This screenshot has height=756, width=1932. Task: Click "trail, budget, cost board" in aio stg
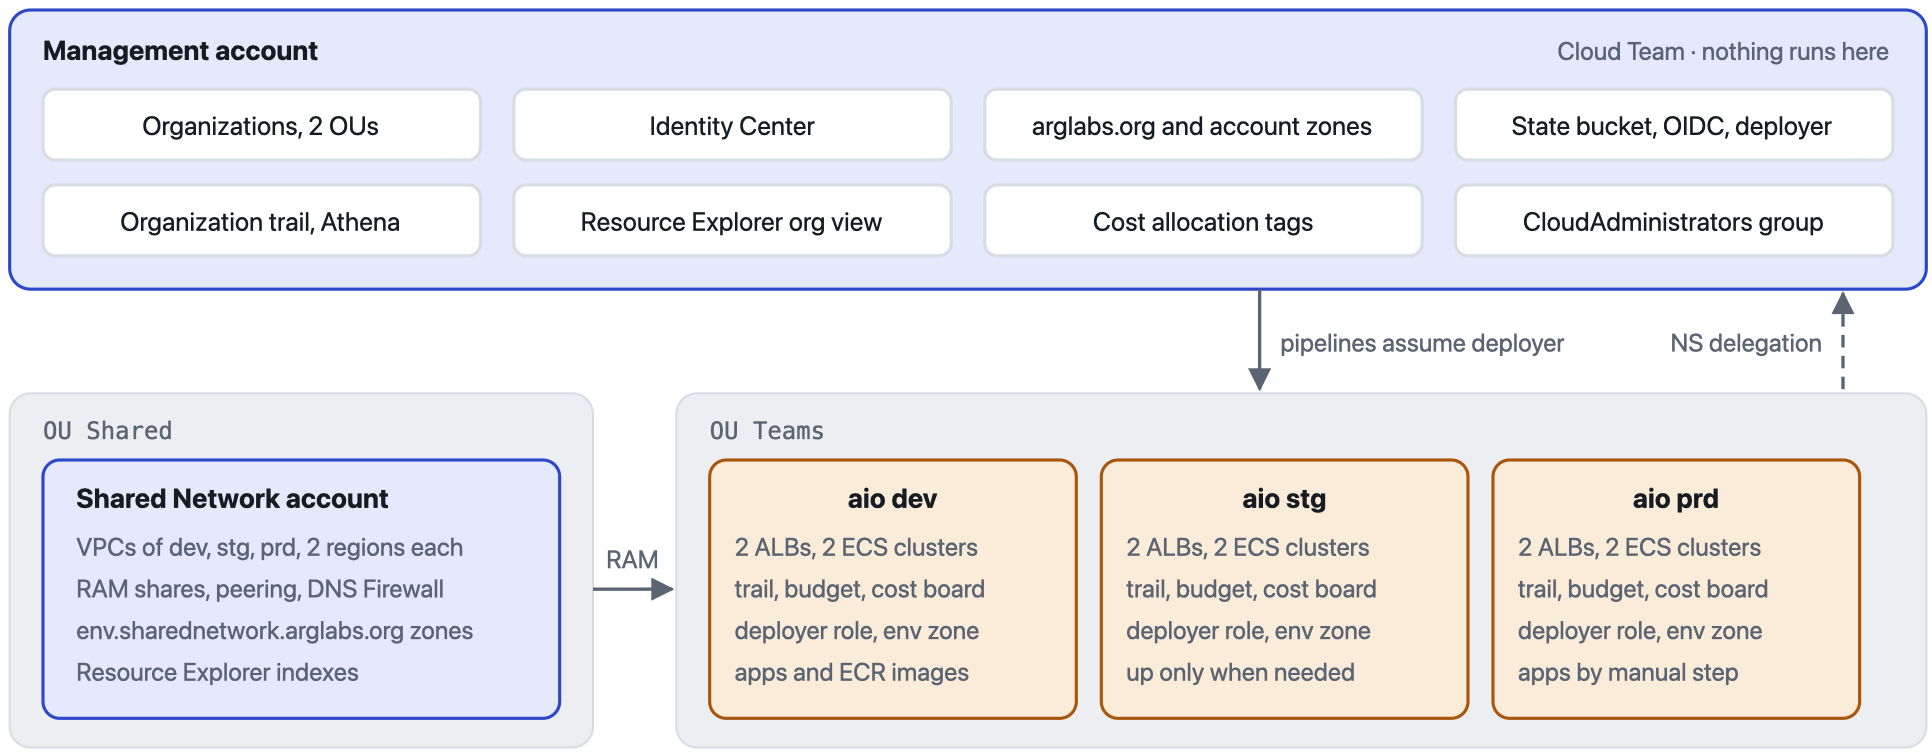(x=1251, y=589)
